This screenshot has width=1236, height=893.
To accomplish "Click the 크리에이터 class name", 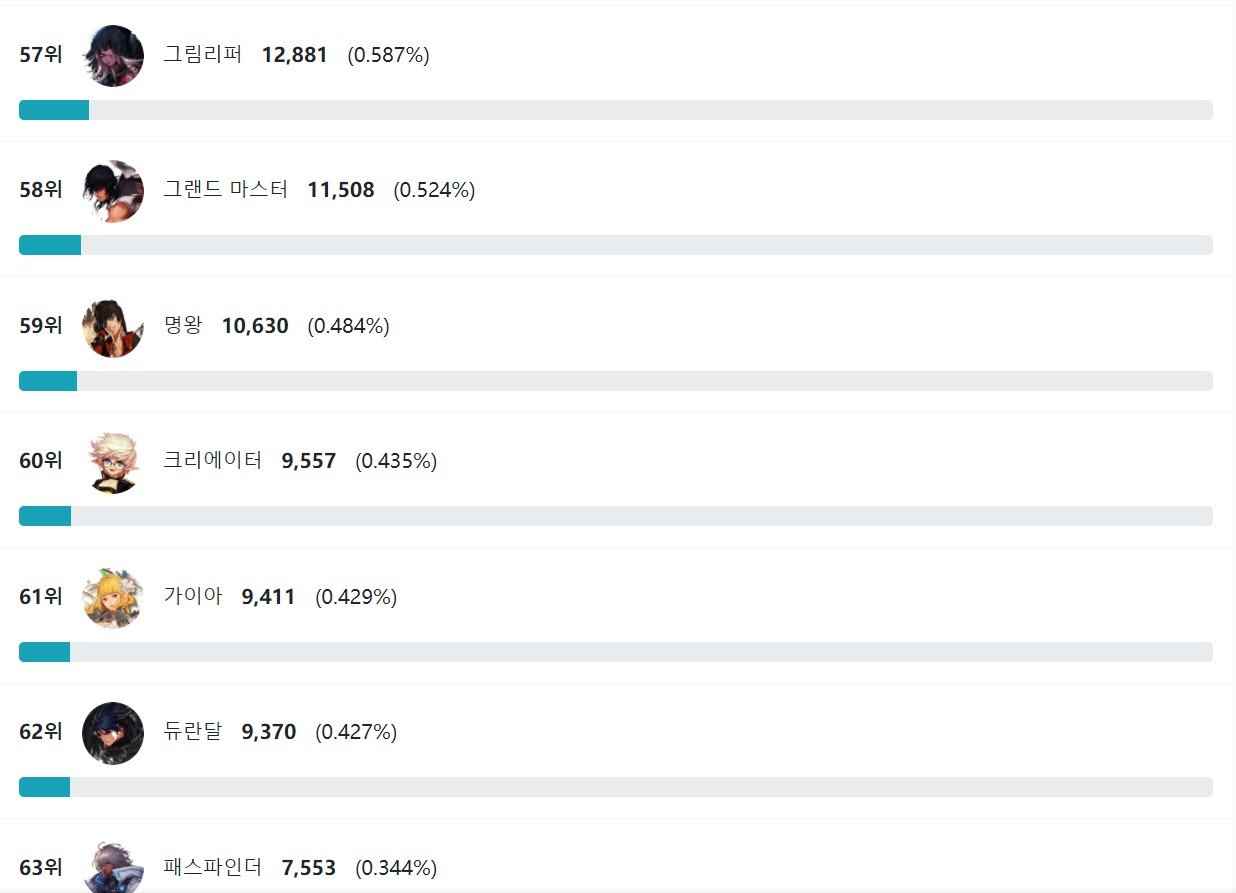I will point(212,461).
